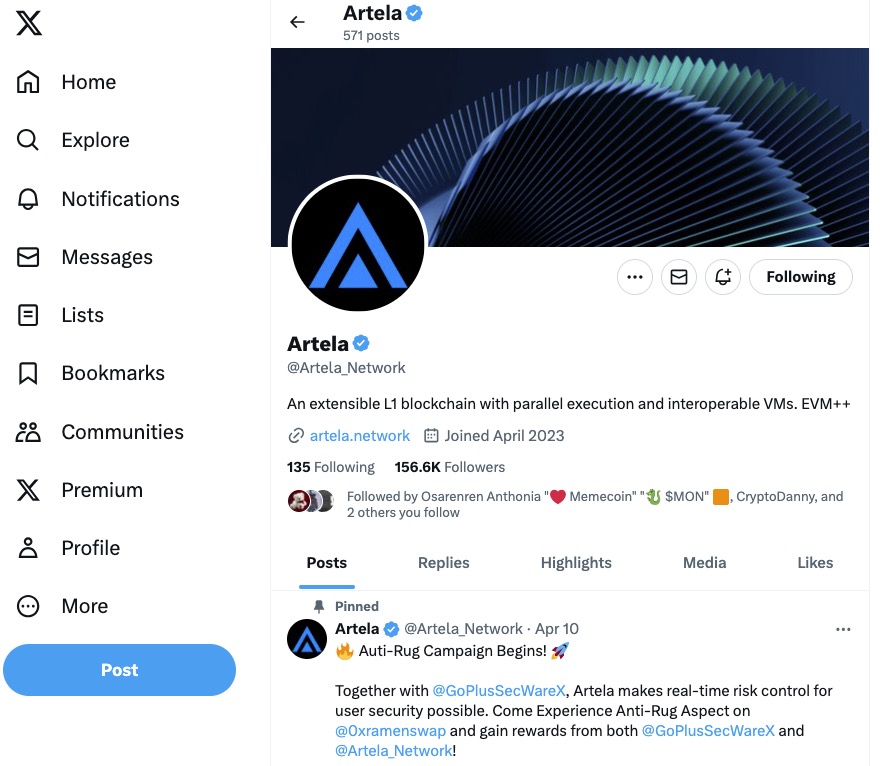This screenshot has width=885, height=766.
Task: Open Artela profile three-dot menu
Action: (x=635, y=277)
